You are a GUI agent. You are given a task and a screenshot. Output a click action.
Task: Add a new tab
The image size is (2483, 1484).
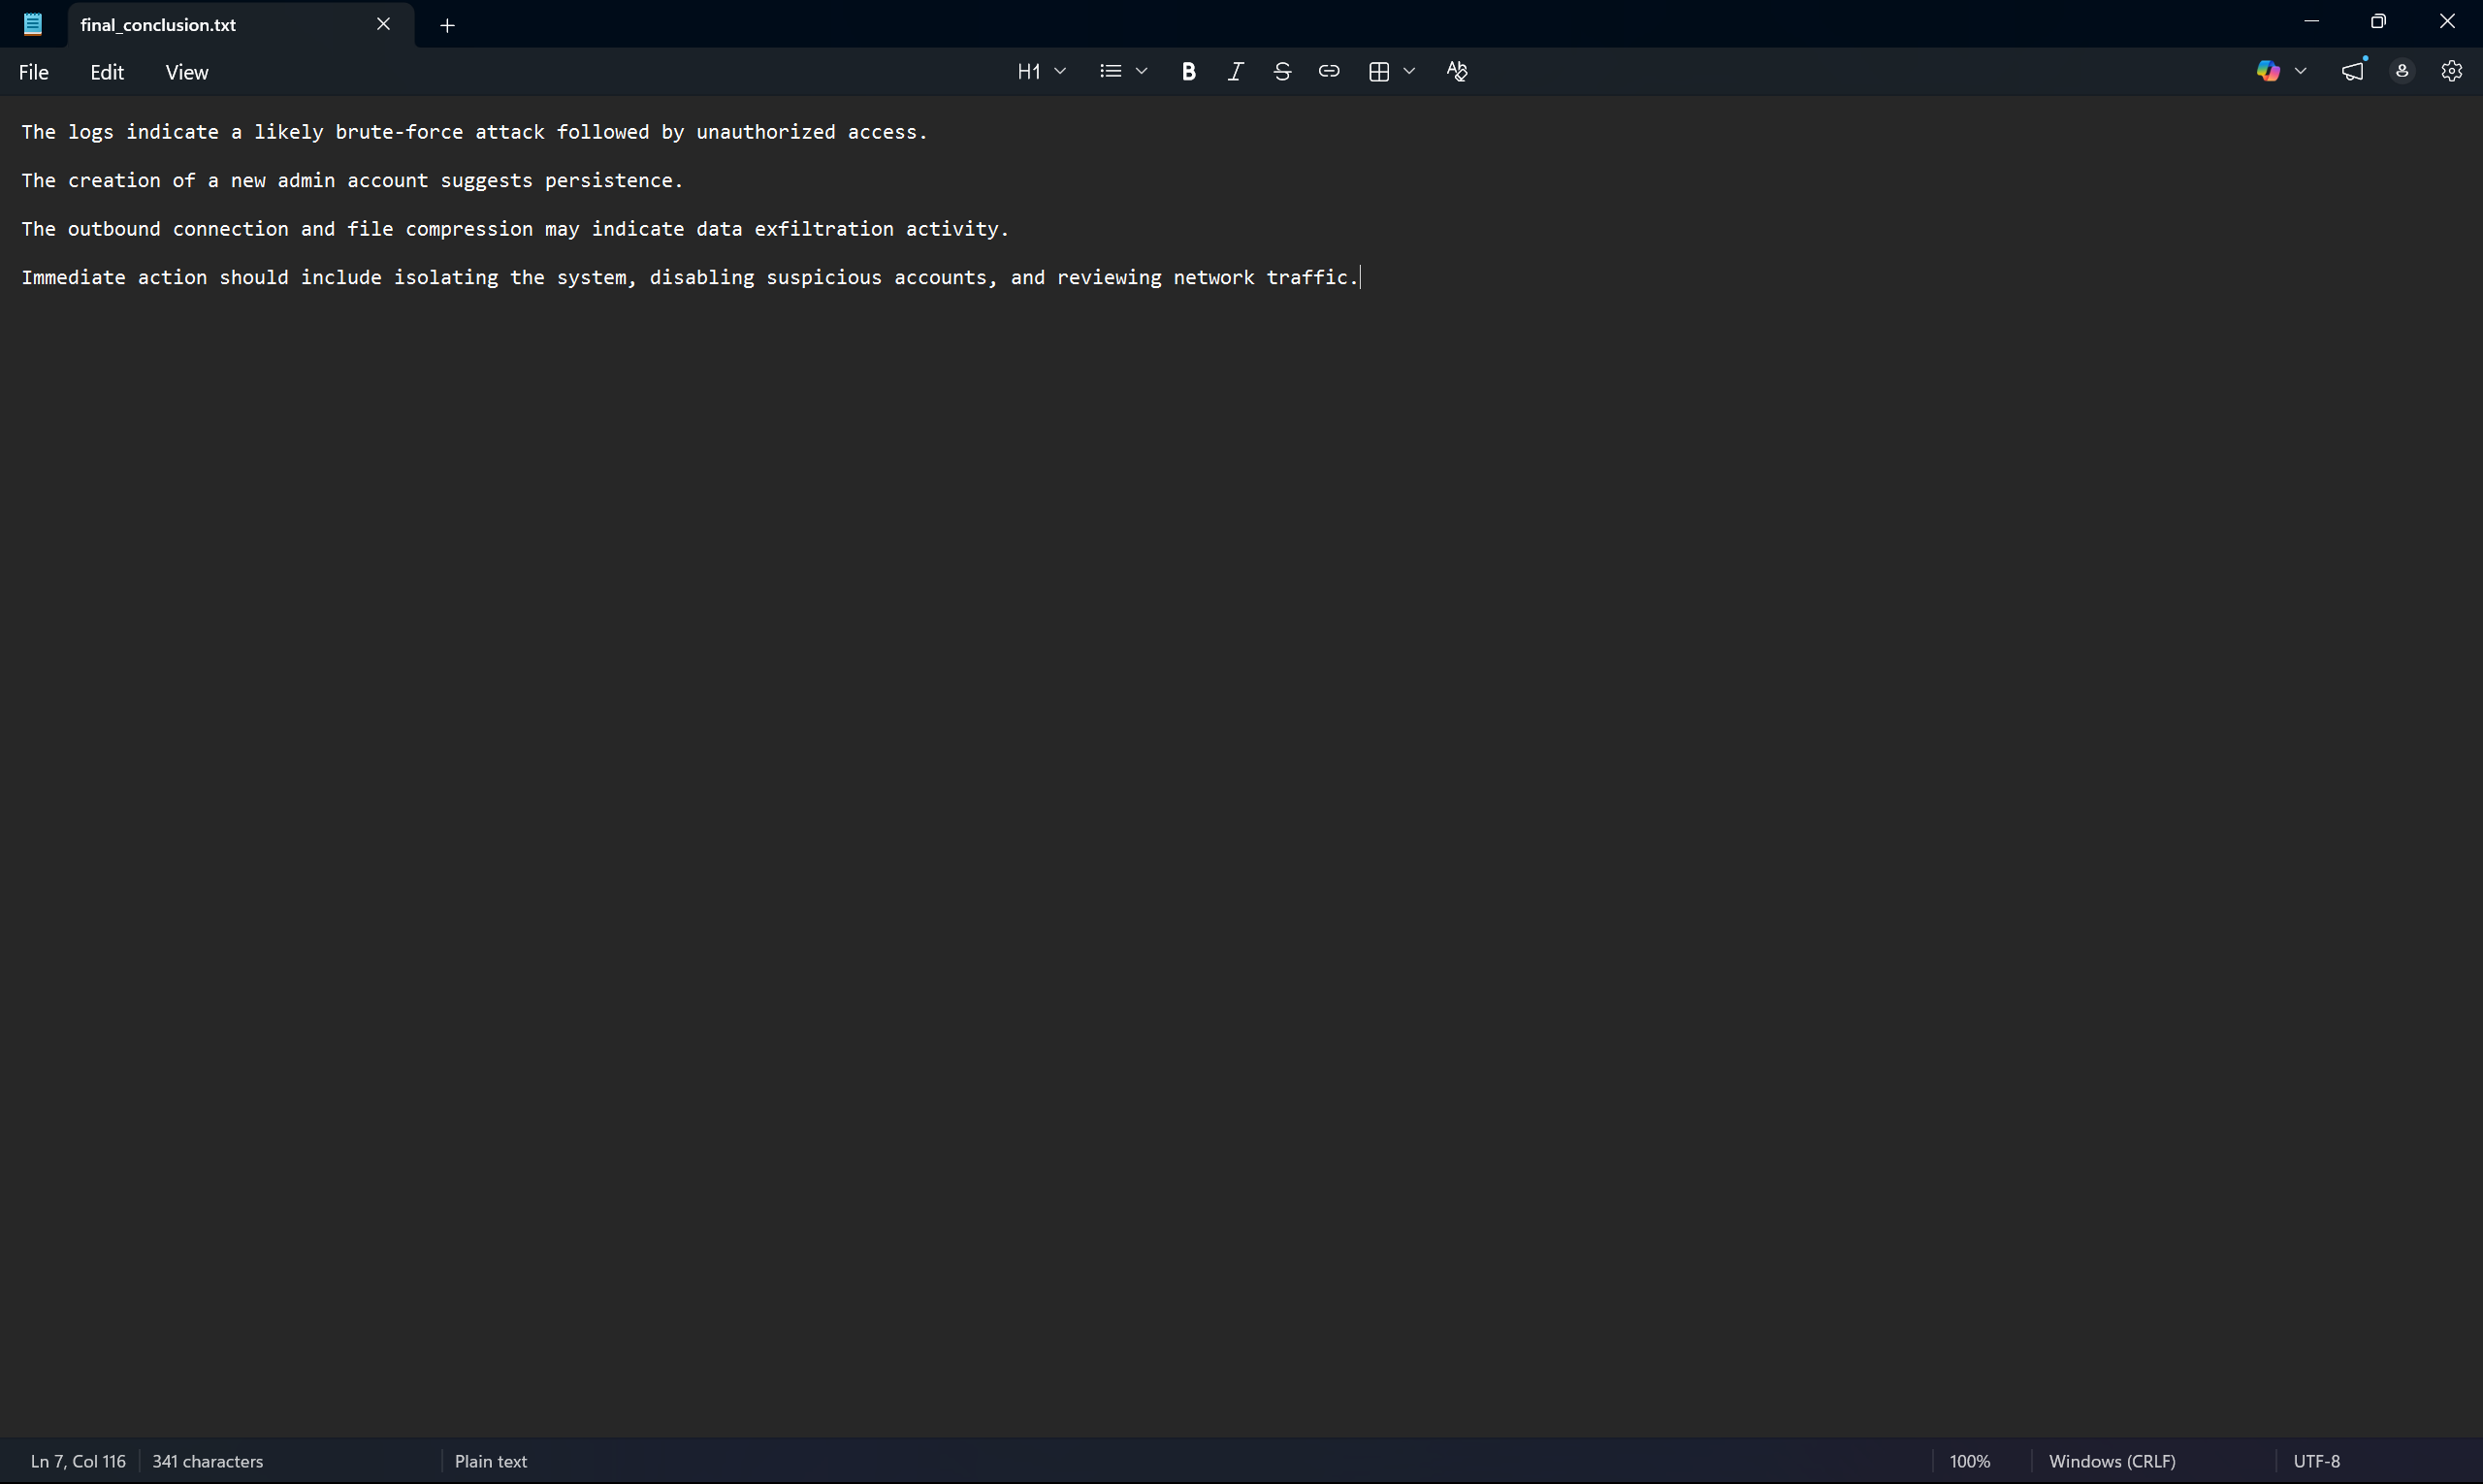pos(447,25)
